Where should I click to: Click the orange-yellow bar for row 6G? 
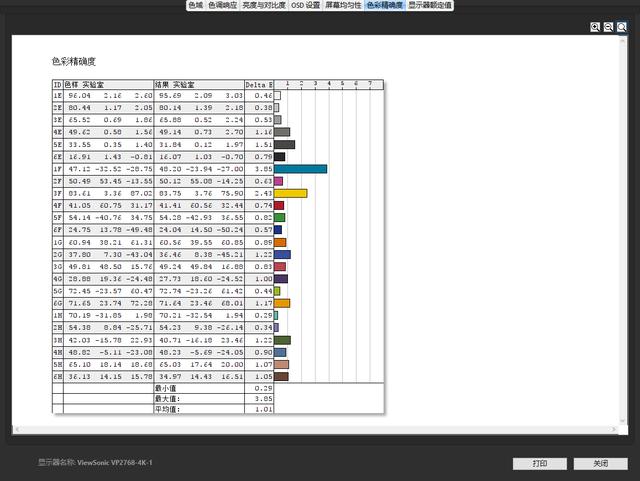click(x=282, y=303)
